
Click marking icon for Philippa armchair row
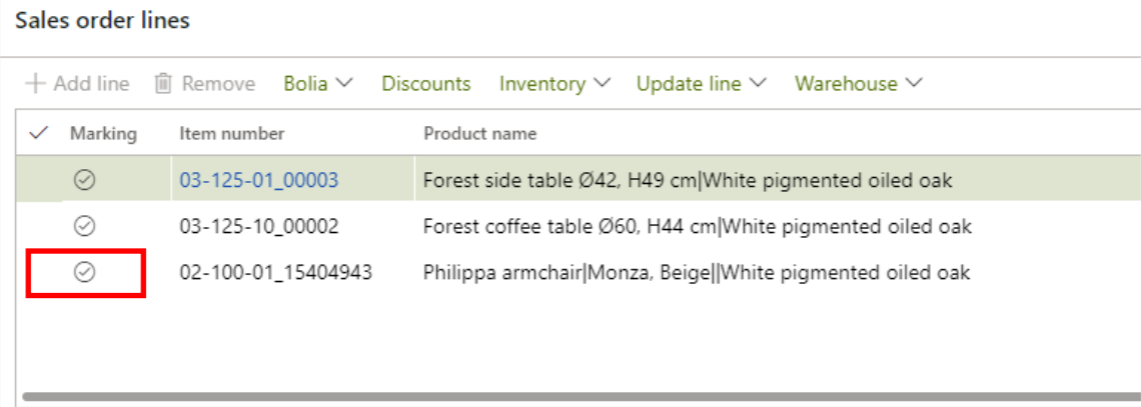[86, 272]
